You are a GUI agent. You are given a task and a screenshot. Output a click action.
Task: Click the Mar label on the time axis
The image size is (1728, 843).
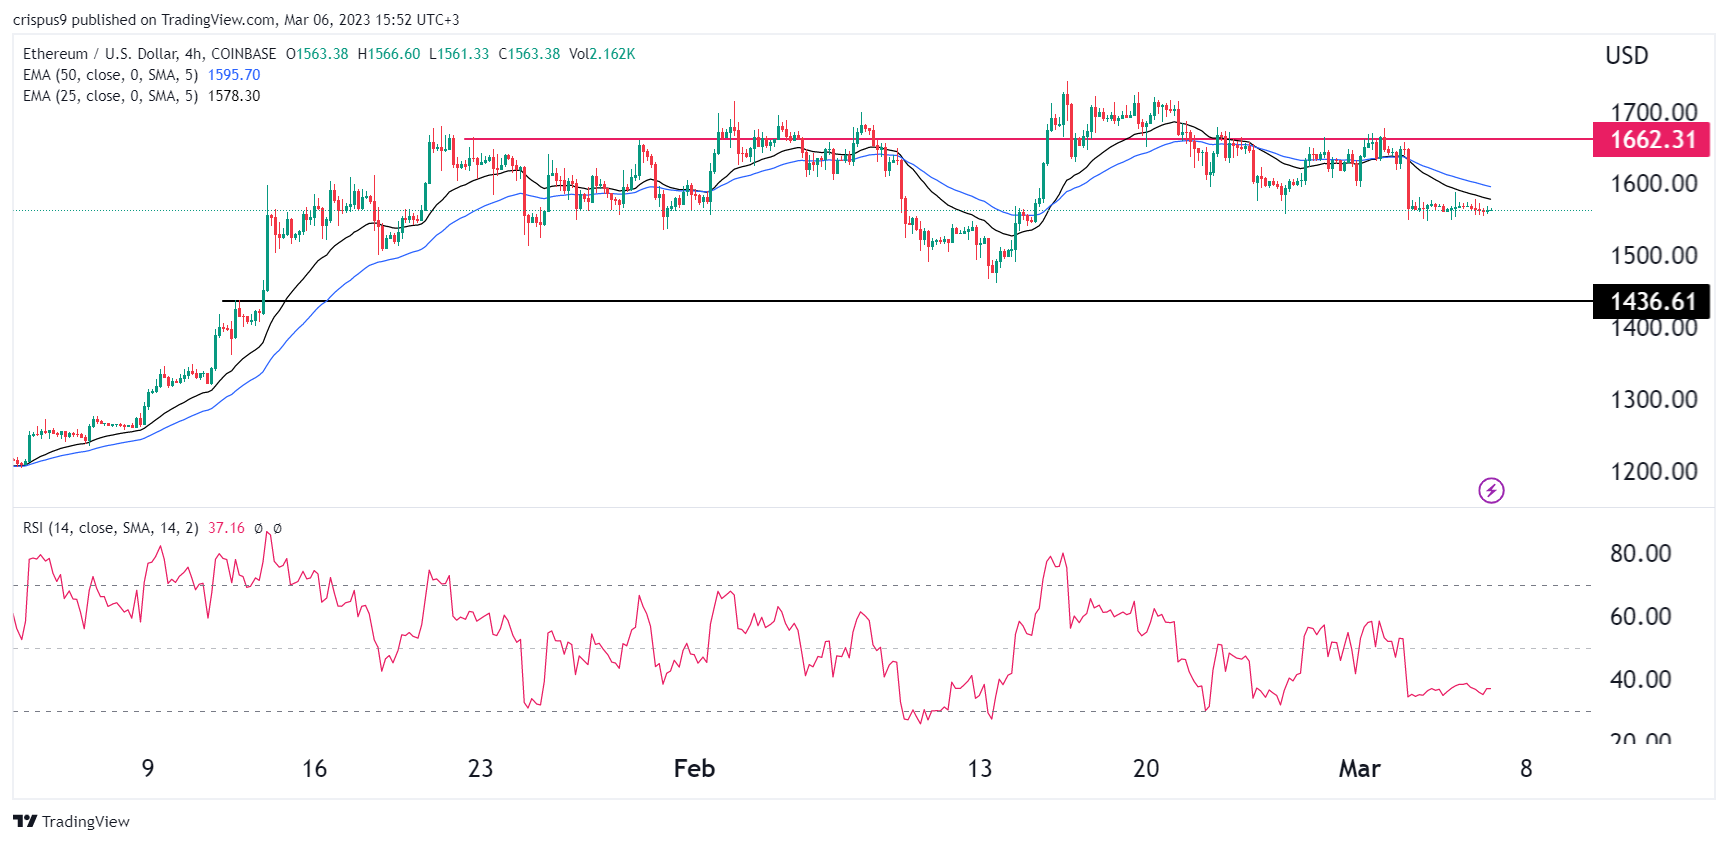pyautogui.click(x=1359, y=768)
